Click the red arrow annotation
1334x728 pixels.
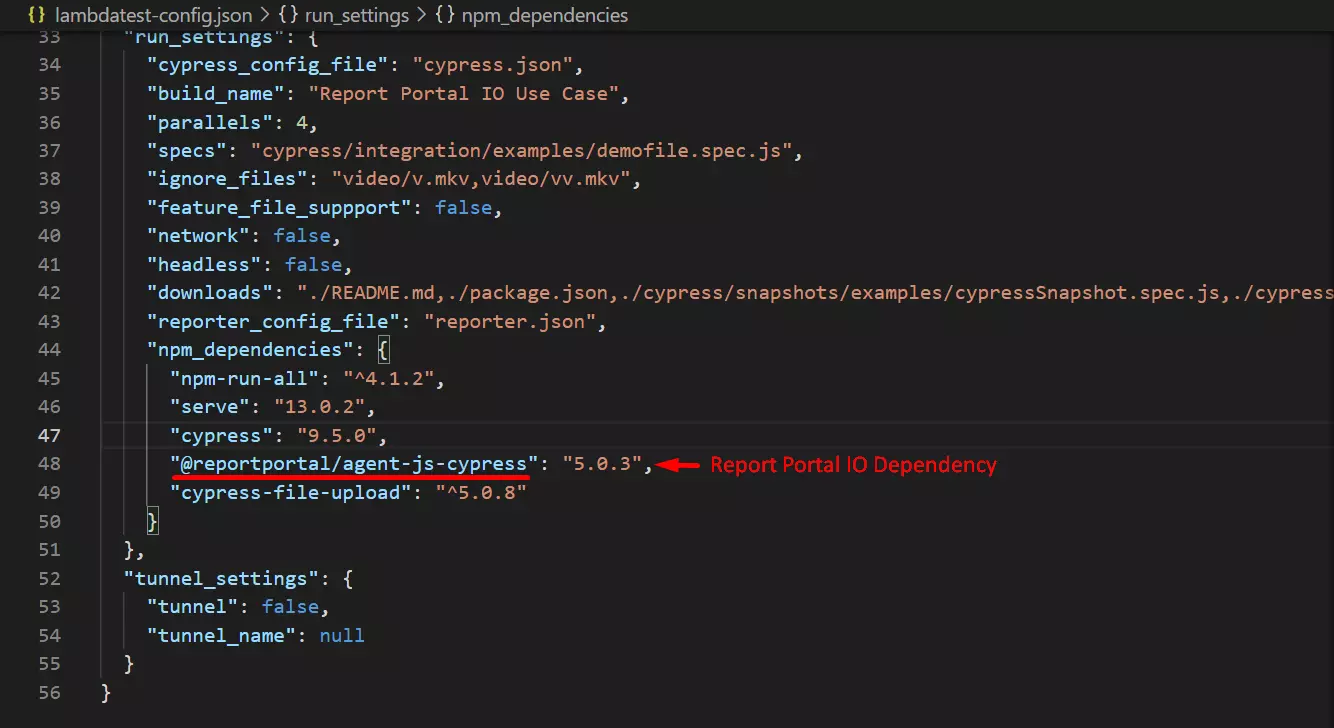(x=678, y=464)
